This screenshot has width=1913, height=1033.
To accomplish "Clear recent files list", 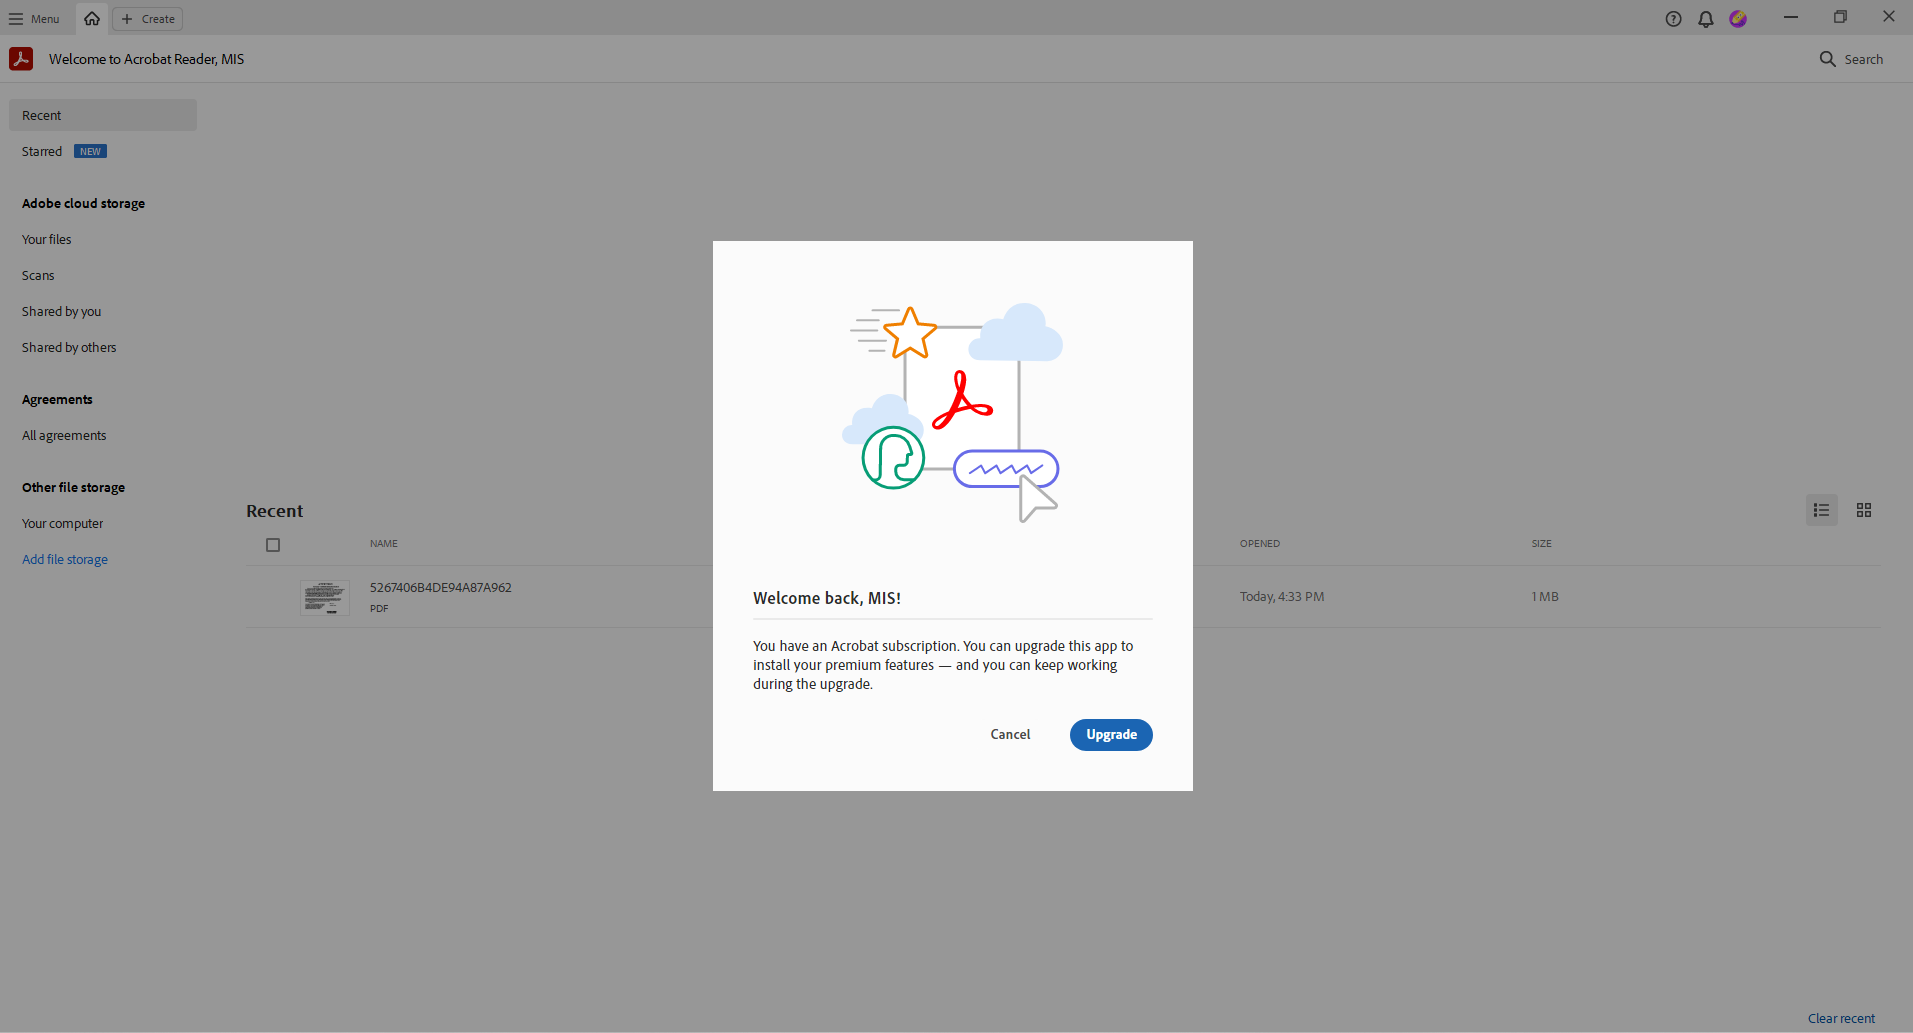I will [x=1842, y=1018].
